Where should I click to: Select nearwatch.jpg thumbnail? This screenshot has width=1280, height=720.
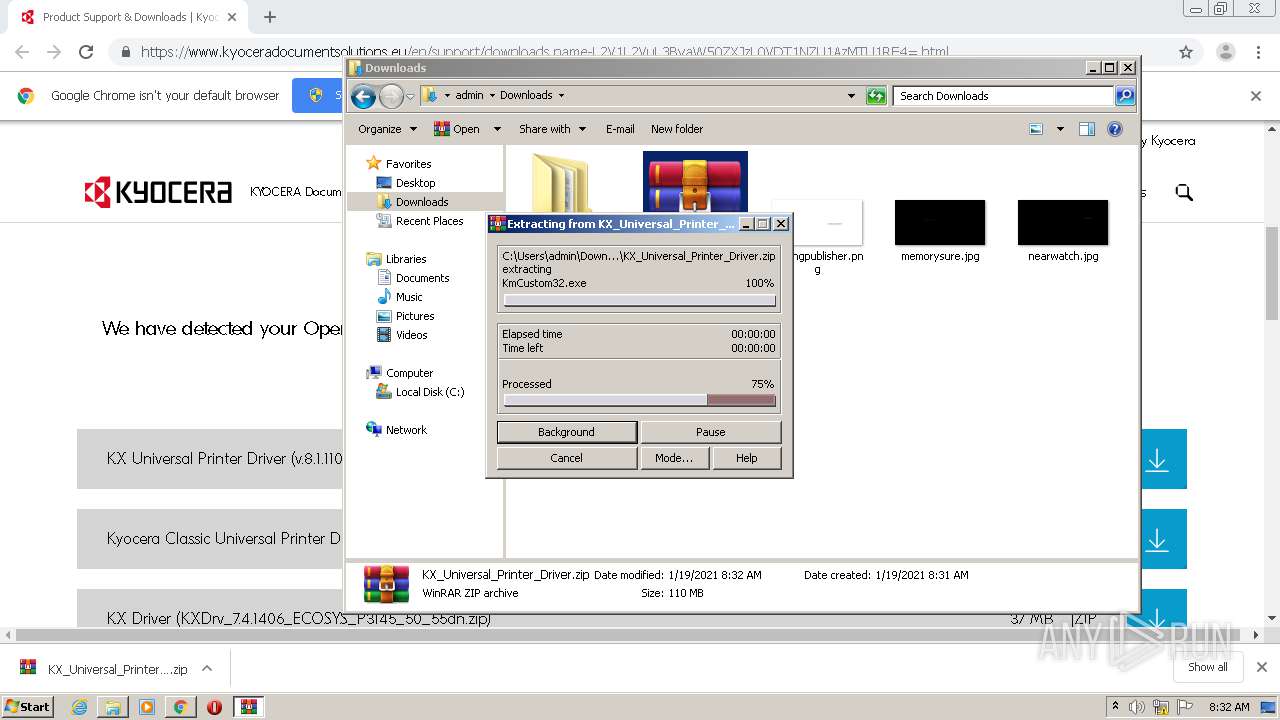(1063, 222)
